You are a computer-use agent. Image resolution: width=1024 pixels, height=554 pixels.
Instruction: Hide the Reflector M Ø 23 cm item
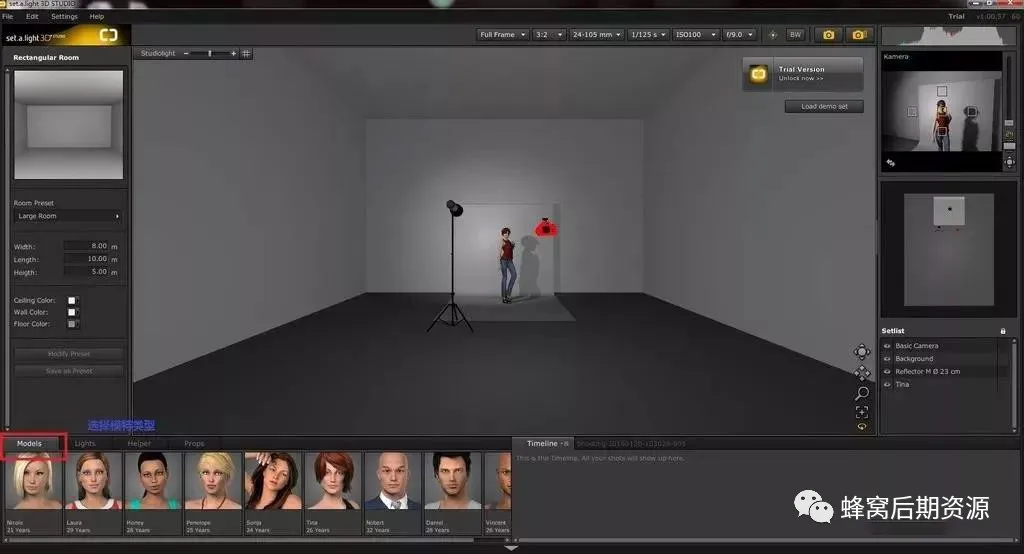pos(887,372)
